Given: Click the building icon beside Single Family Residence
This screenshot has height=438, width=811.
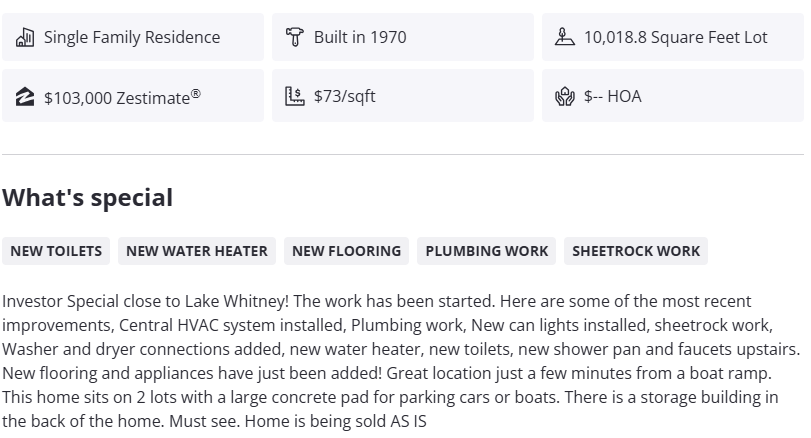Looking at the screenshot, I should click(25, 38).
